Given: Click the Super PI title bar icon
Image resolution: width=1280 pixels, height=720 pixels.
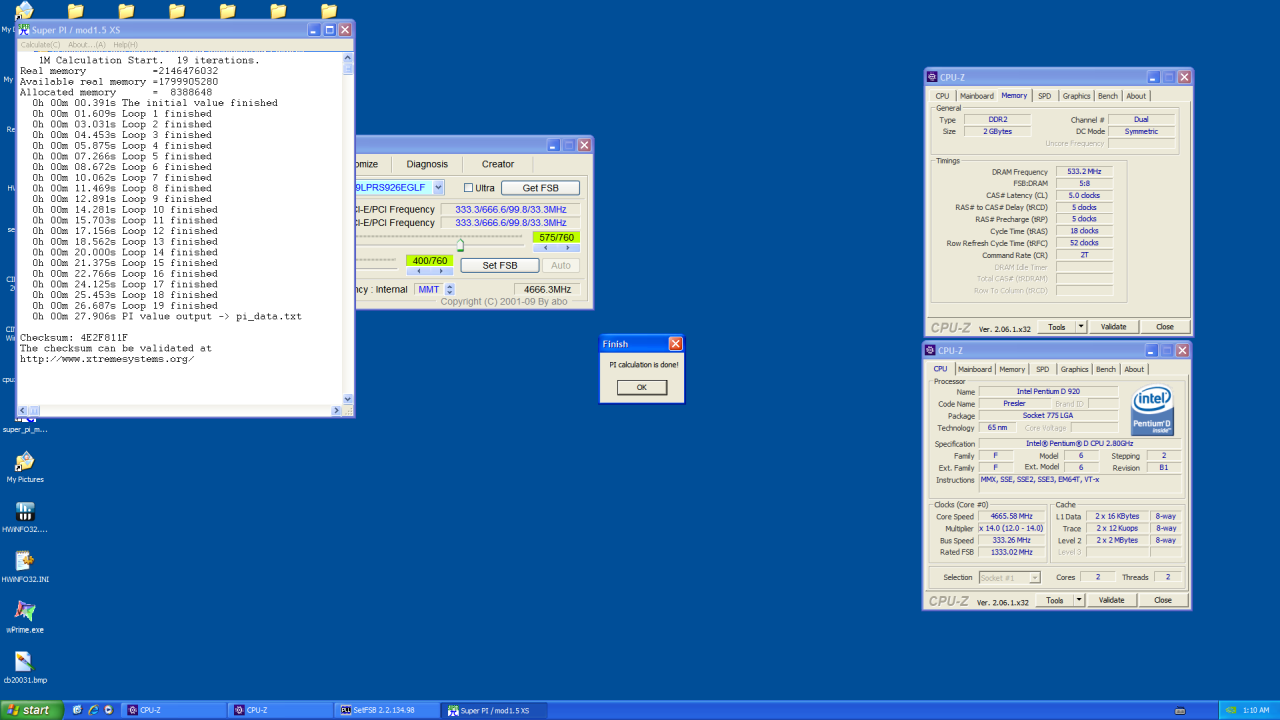Looking at the screenshot, I should (24, 30).
